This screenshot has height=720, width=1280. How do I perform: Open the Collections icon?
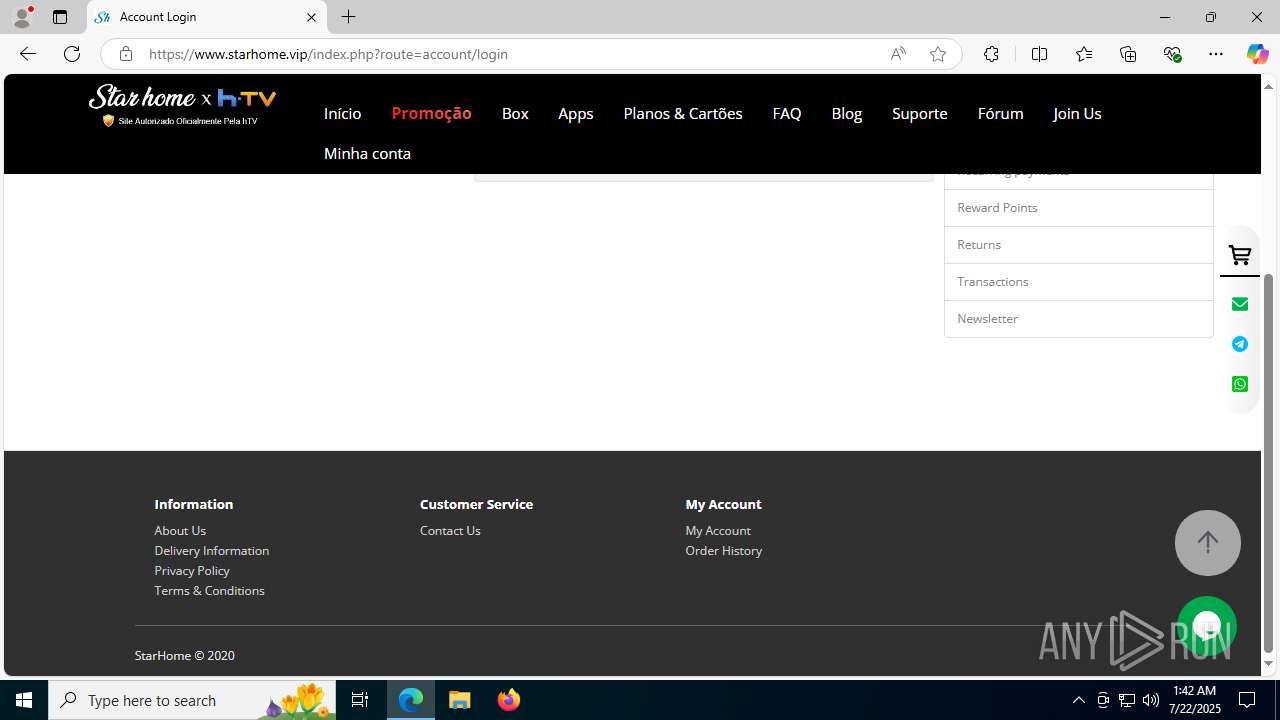[x=1128, y=54]
